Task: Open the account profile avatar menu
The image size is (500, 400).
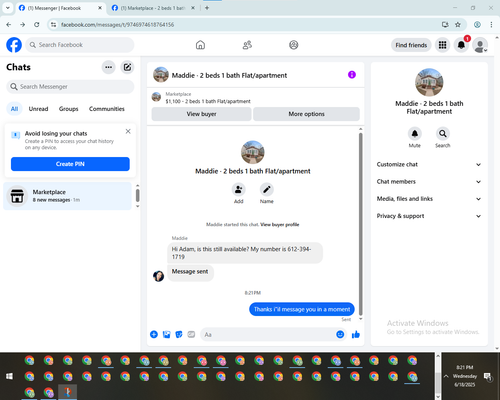Action: pos(480,45)
